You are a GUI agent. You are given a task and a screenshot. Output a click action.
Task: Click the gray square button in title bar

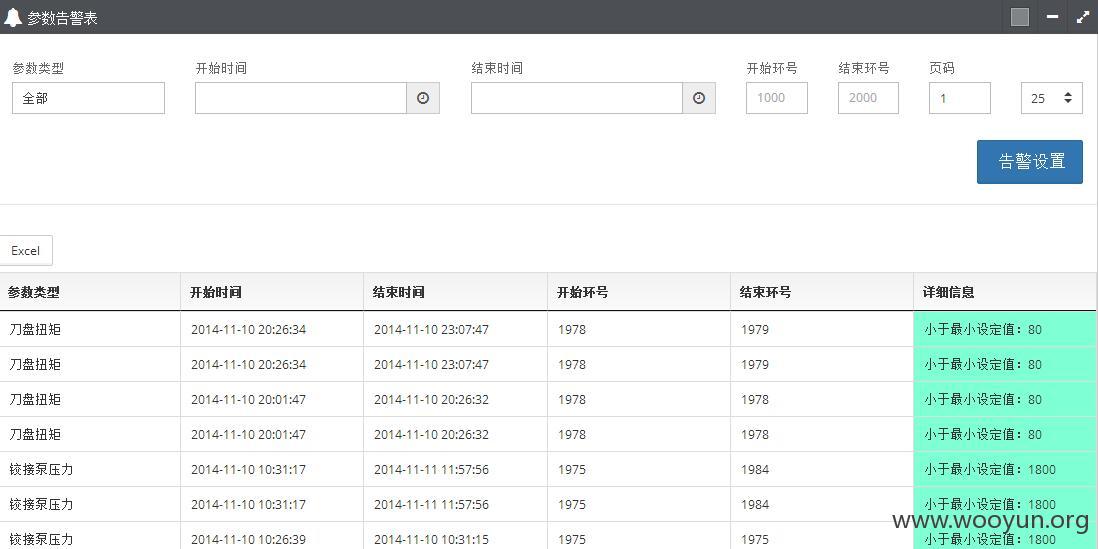(x=1020, y=17)
